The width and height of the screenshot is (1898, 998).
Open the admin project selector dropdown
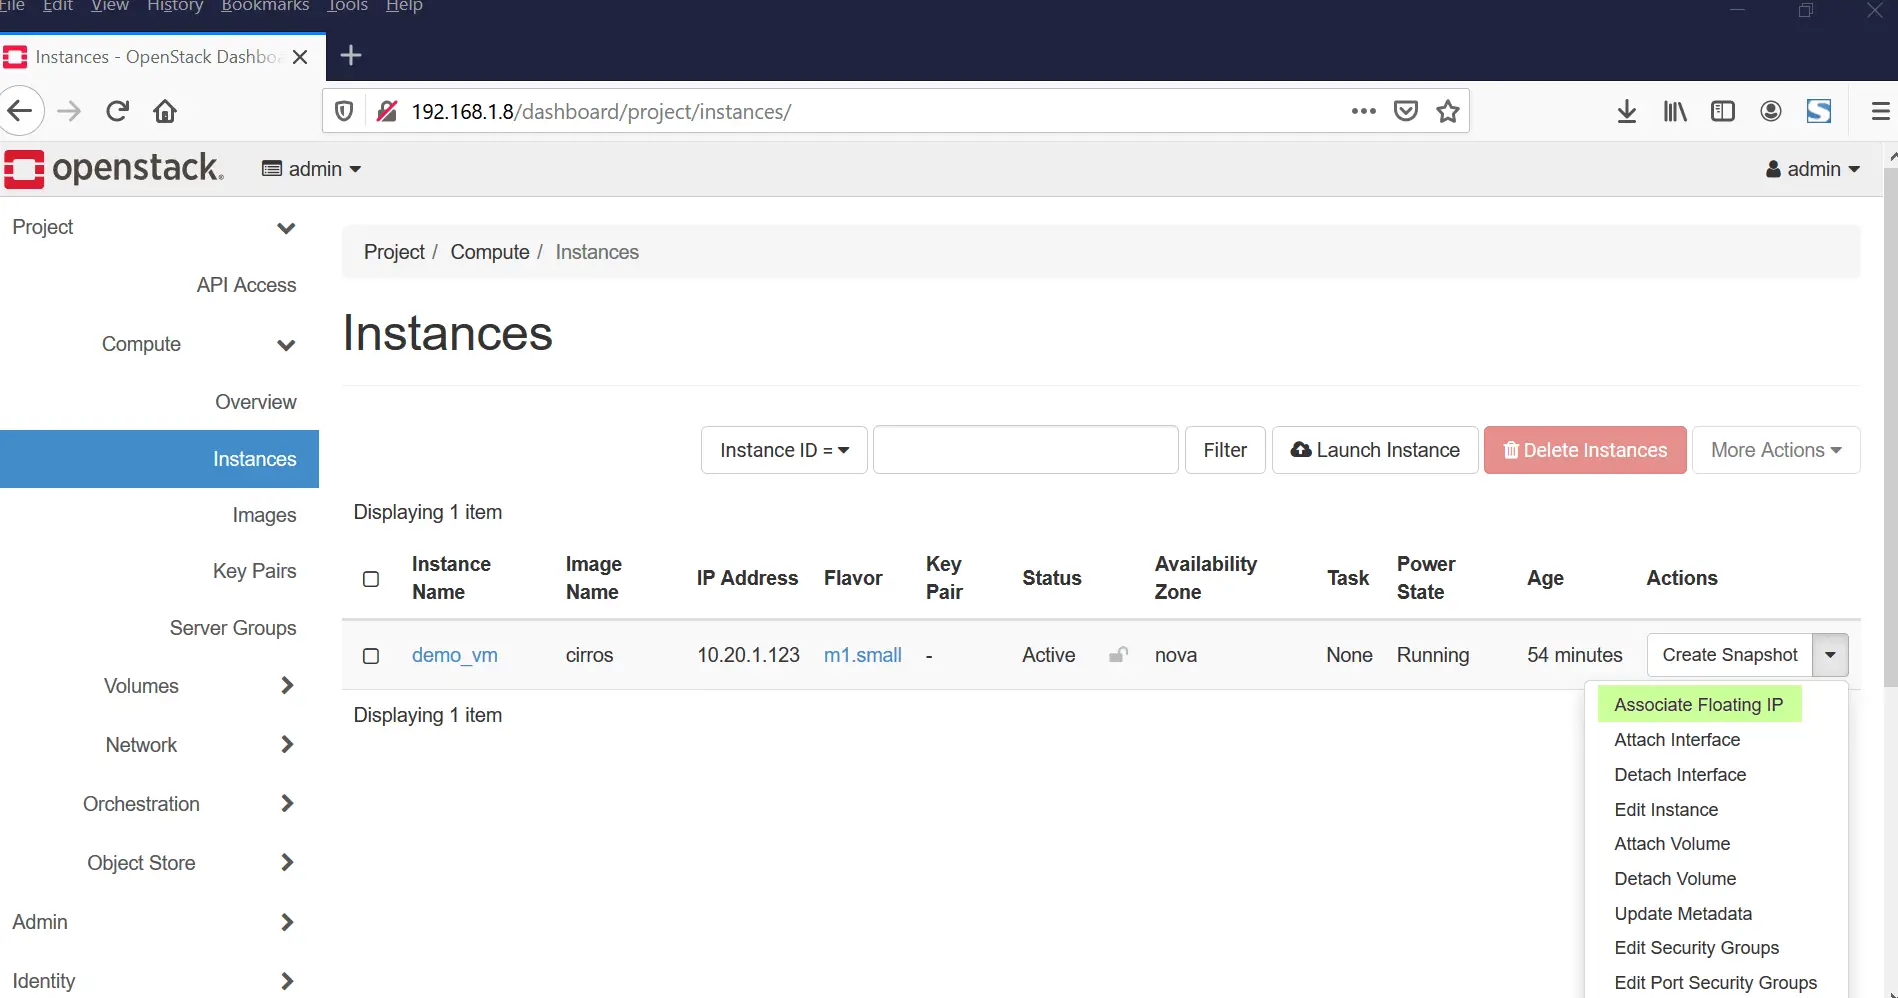tap(311, 169)
